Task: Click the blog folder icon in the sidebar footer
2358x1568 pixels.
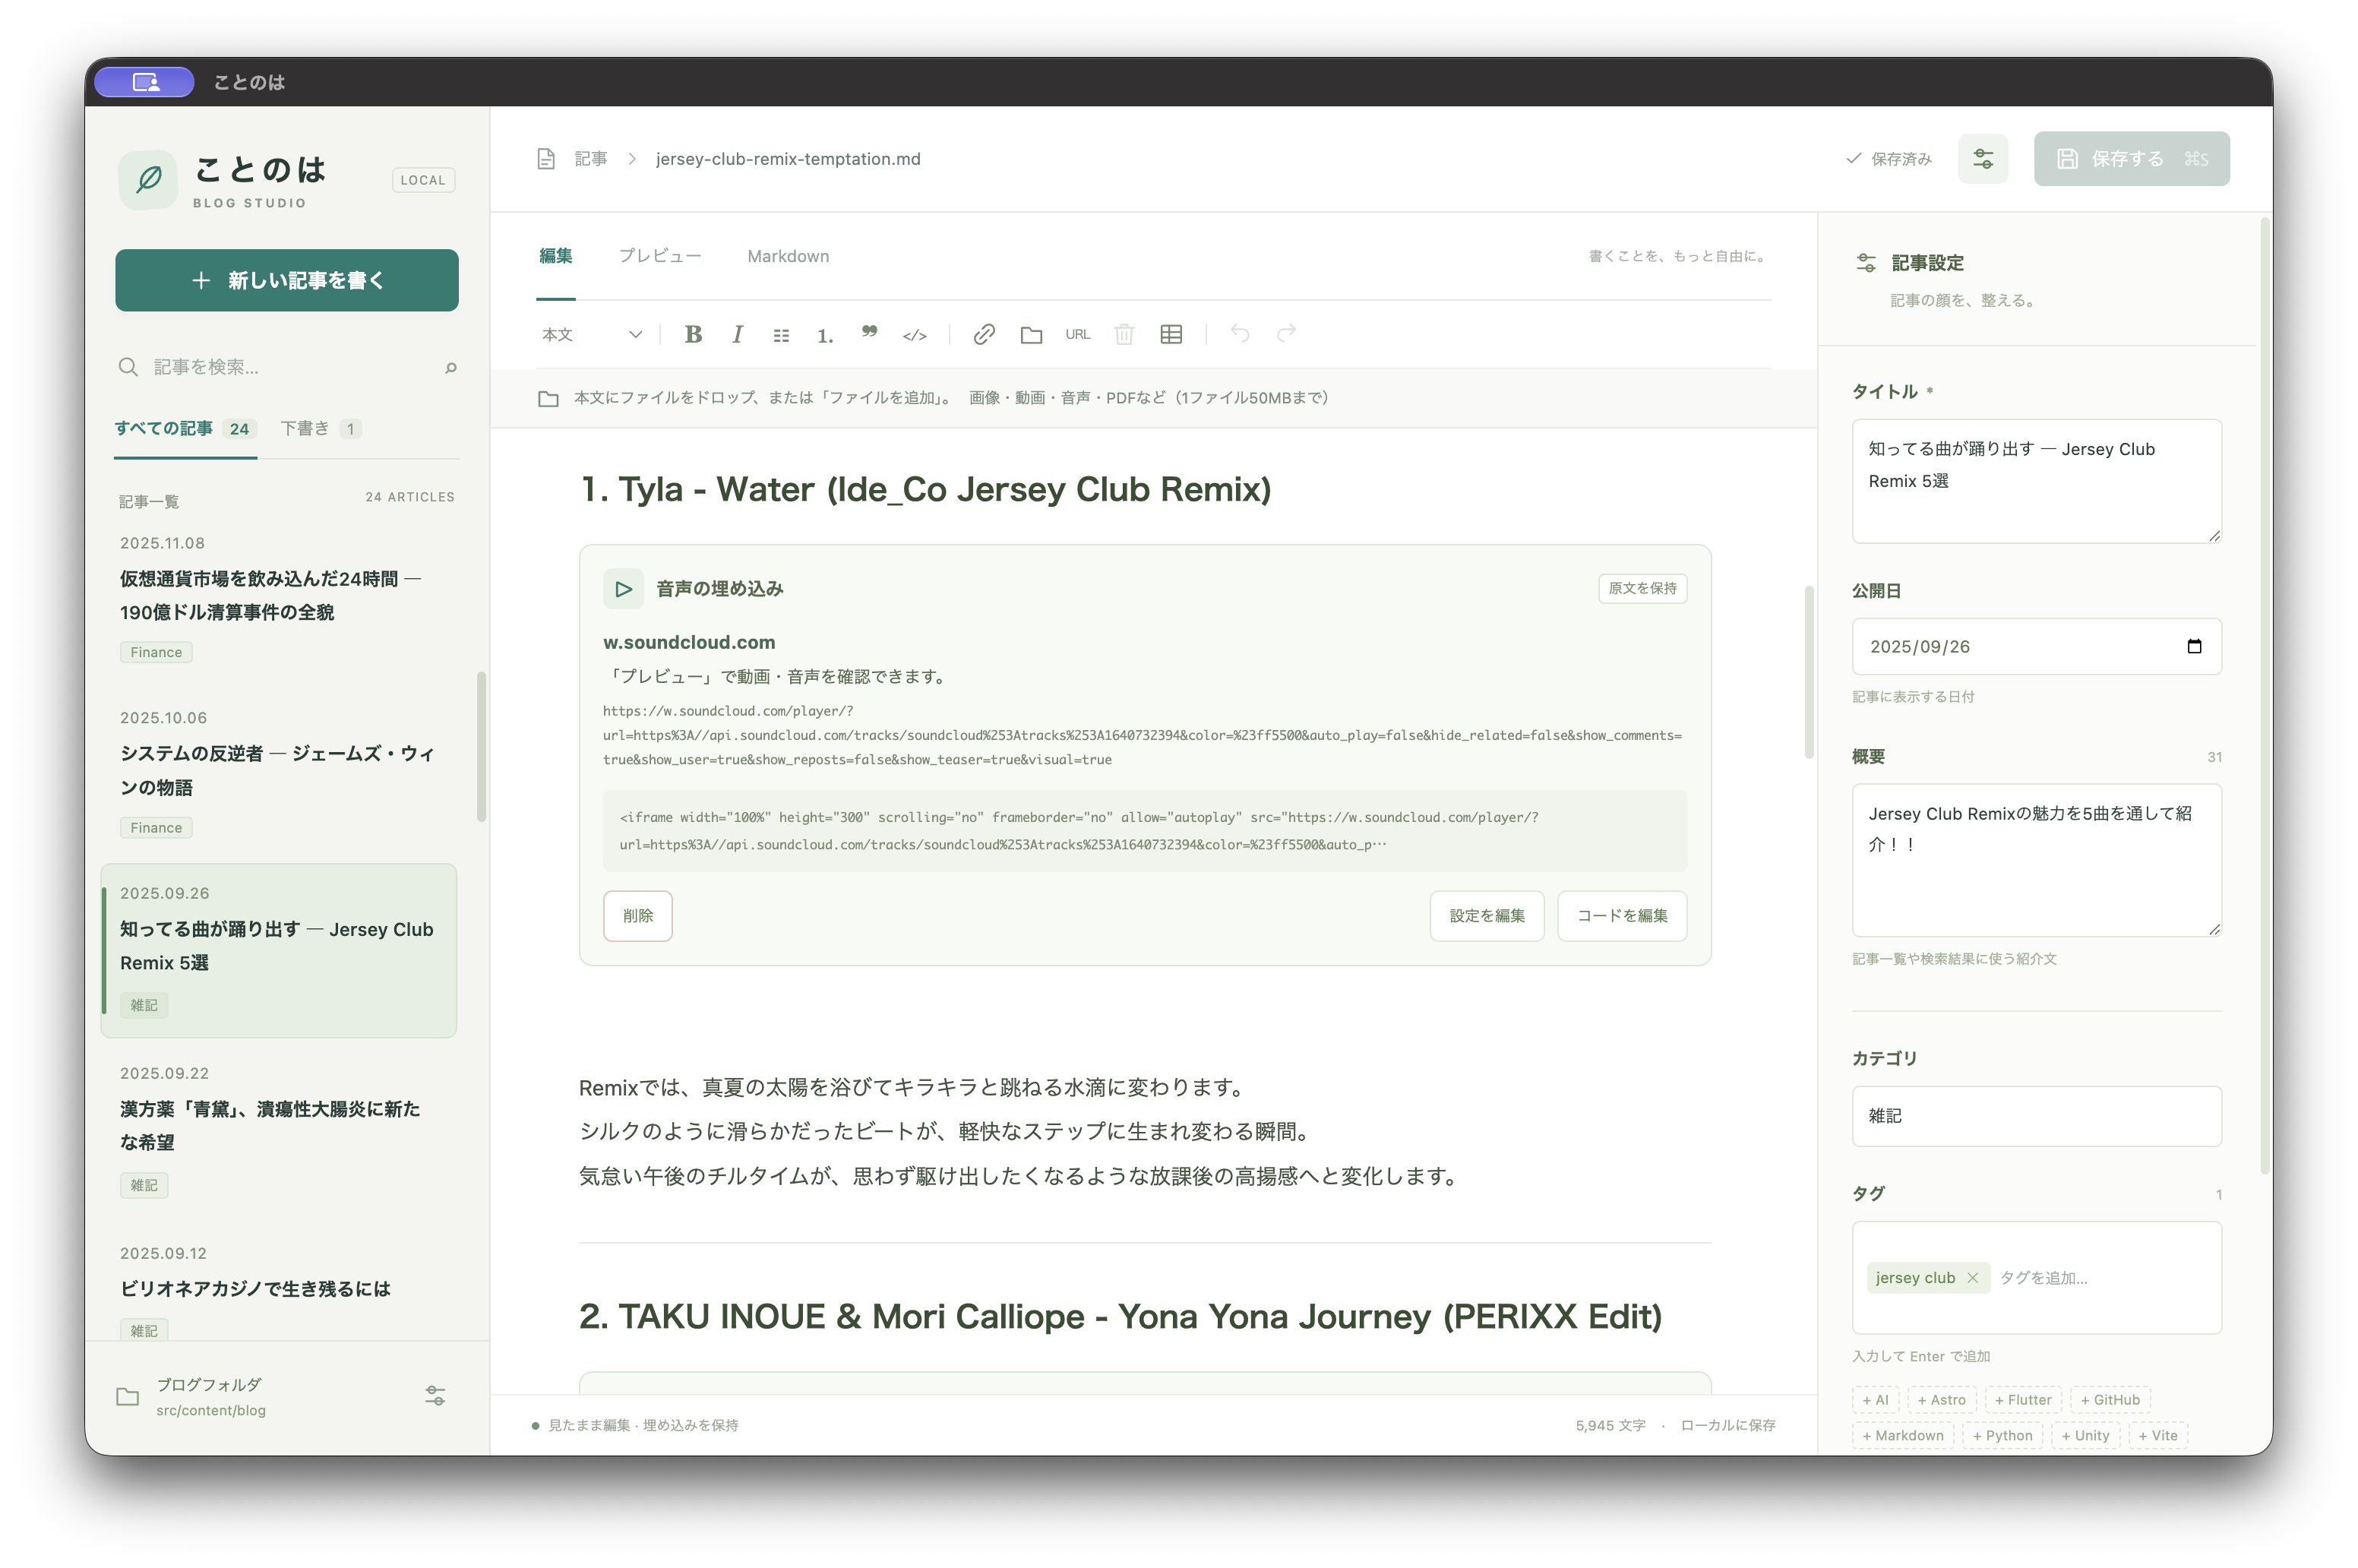Action: 128,1397
